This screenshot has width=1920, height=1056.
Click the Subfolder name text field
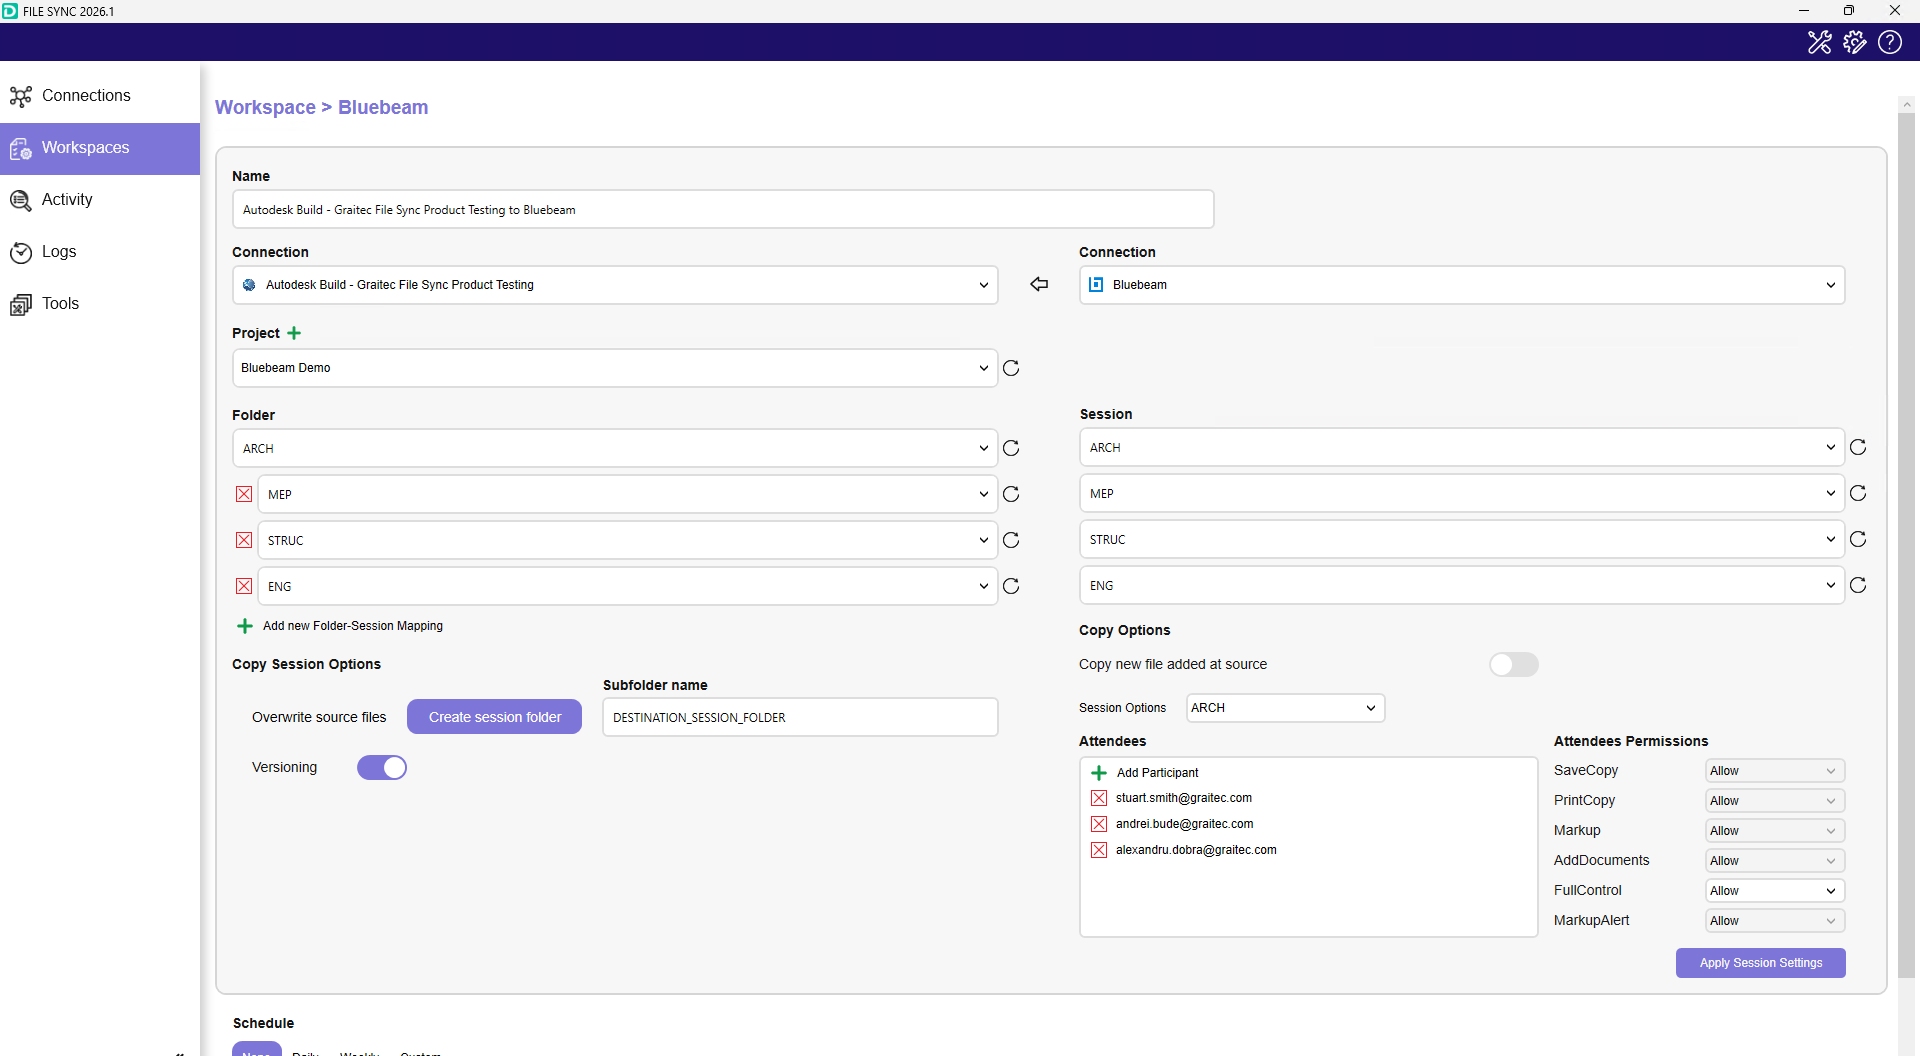[x=800, y=718]
